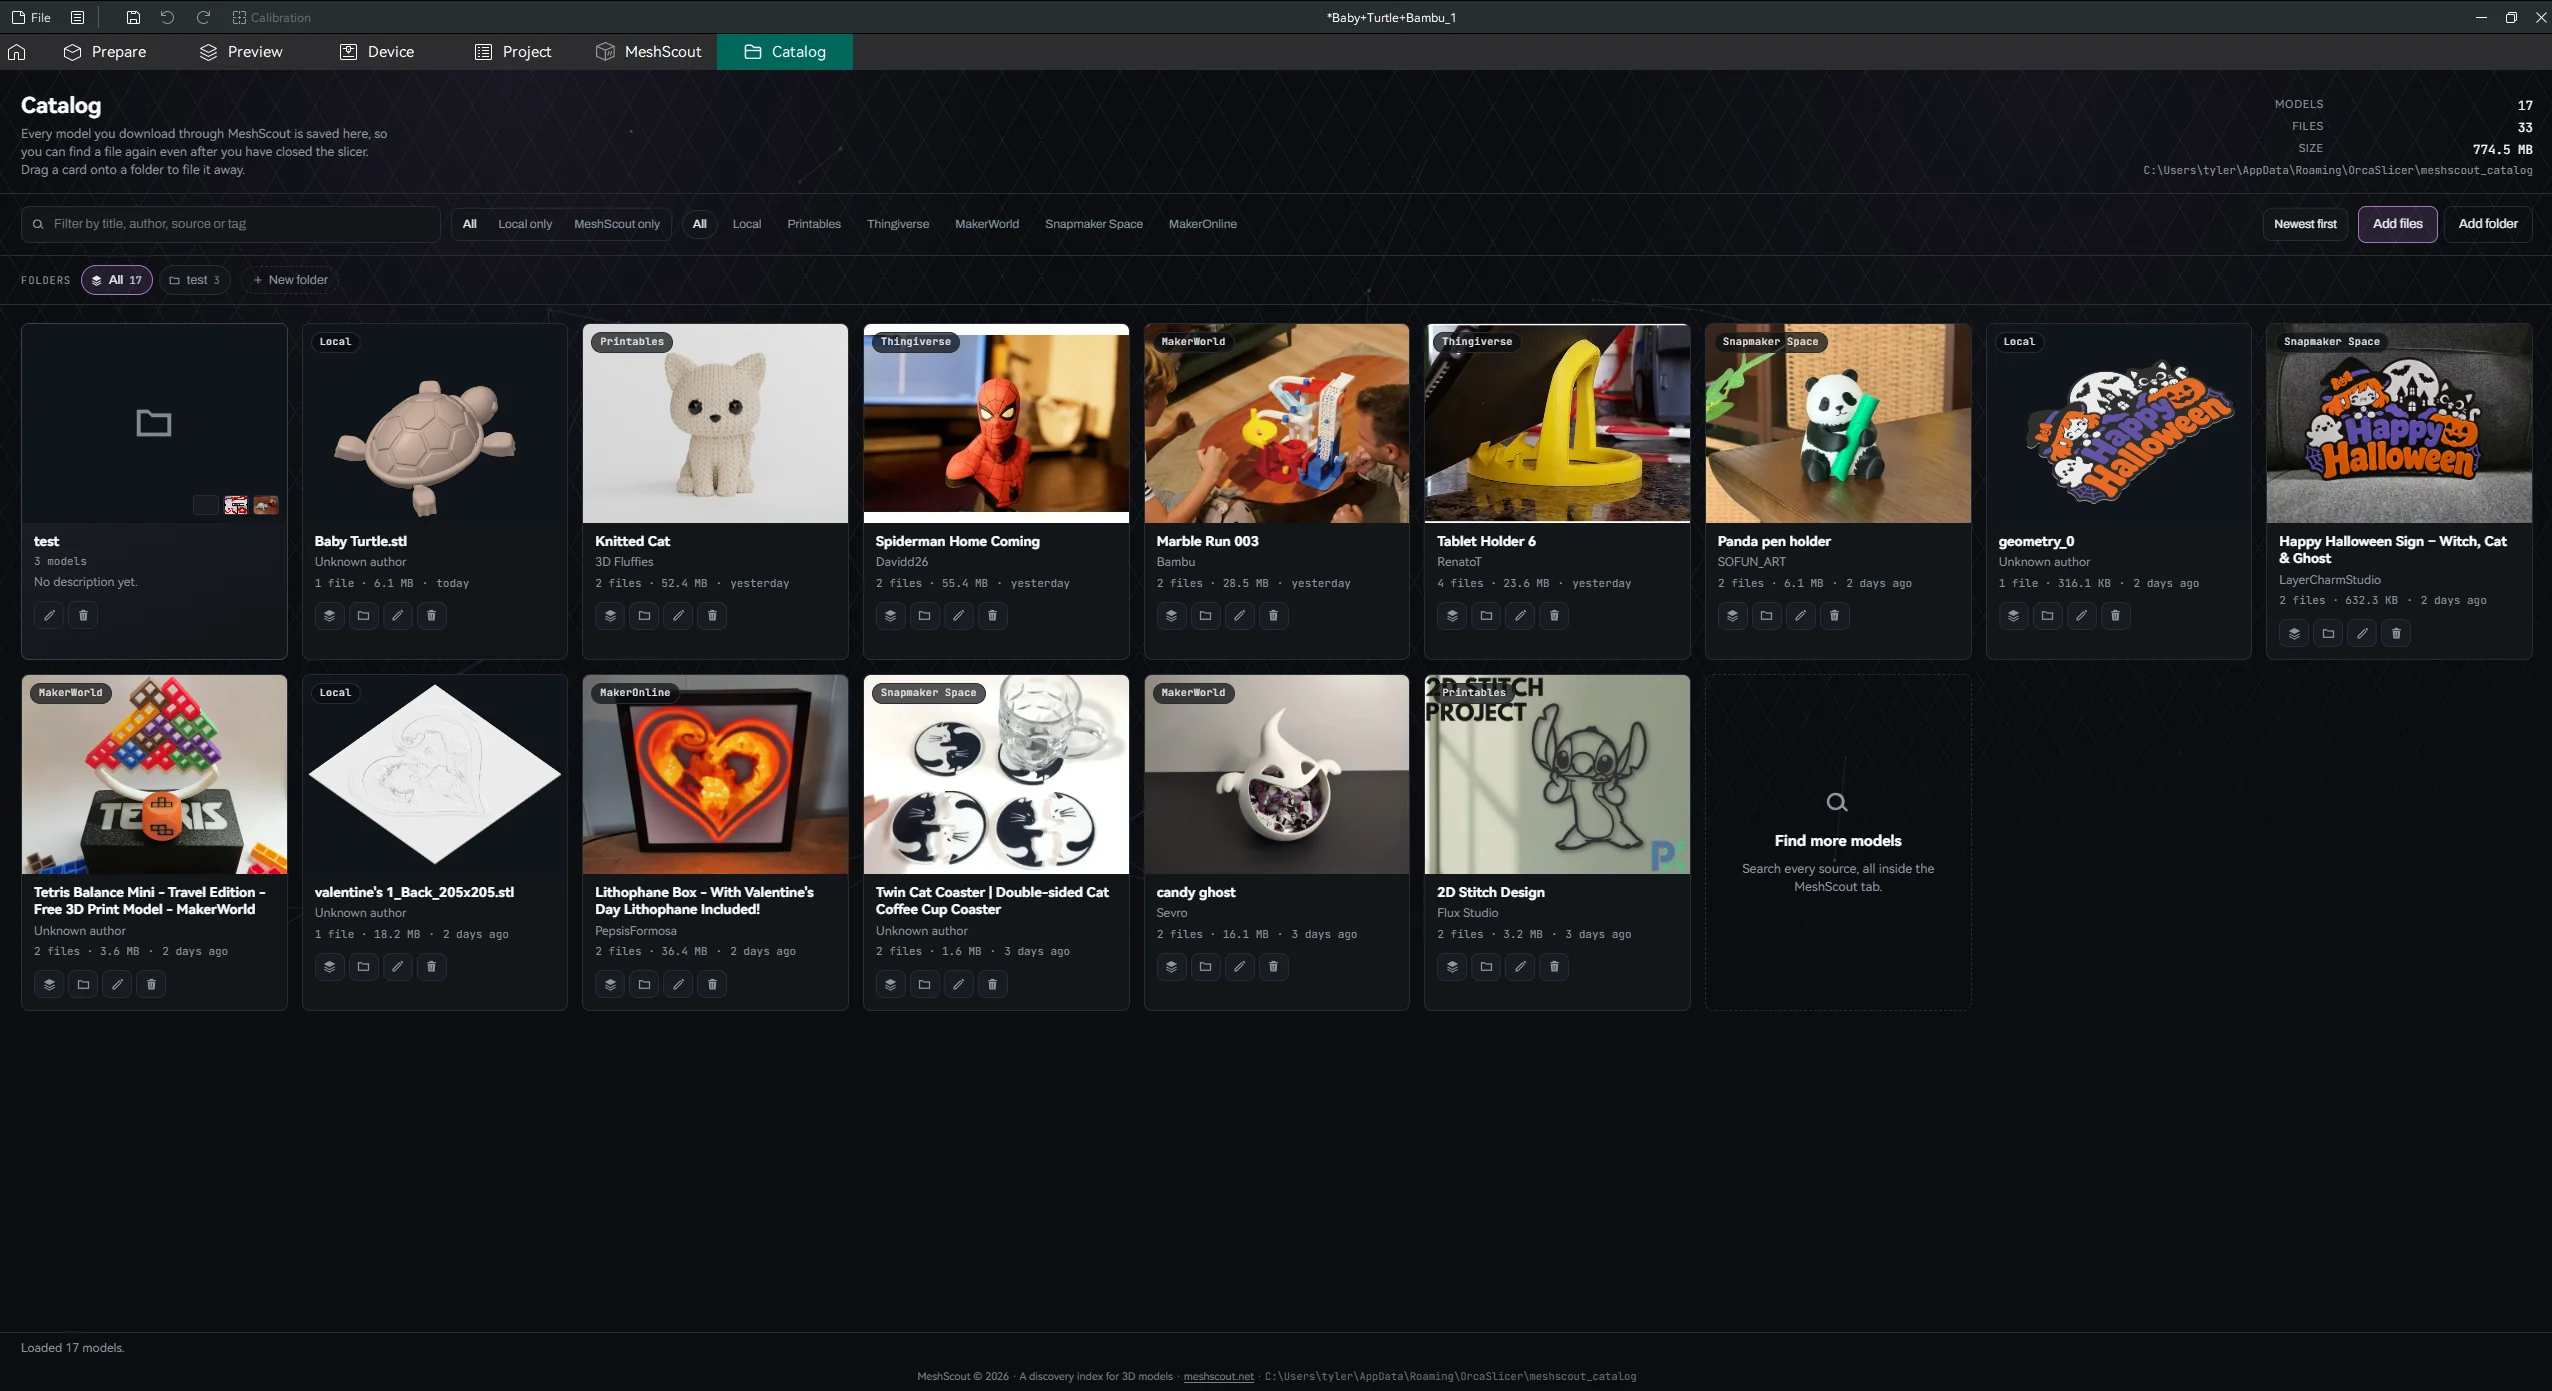Viewport: 2552px width, 1391px height.
Task: Click the 'Add folder' button
Action: pos(2488,224)
